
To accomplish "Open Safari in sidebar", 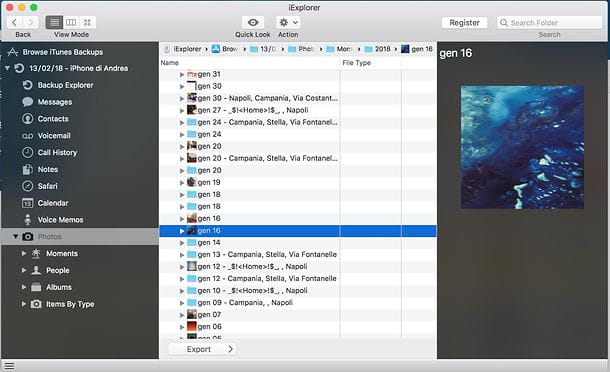I will click(x=47, y=186).
